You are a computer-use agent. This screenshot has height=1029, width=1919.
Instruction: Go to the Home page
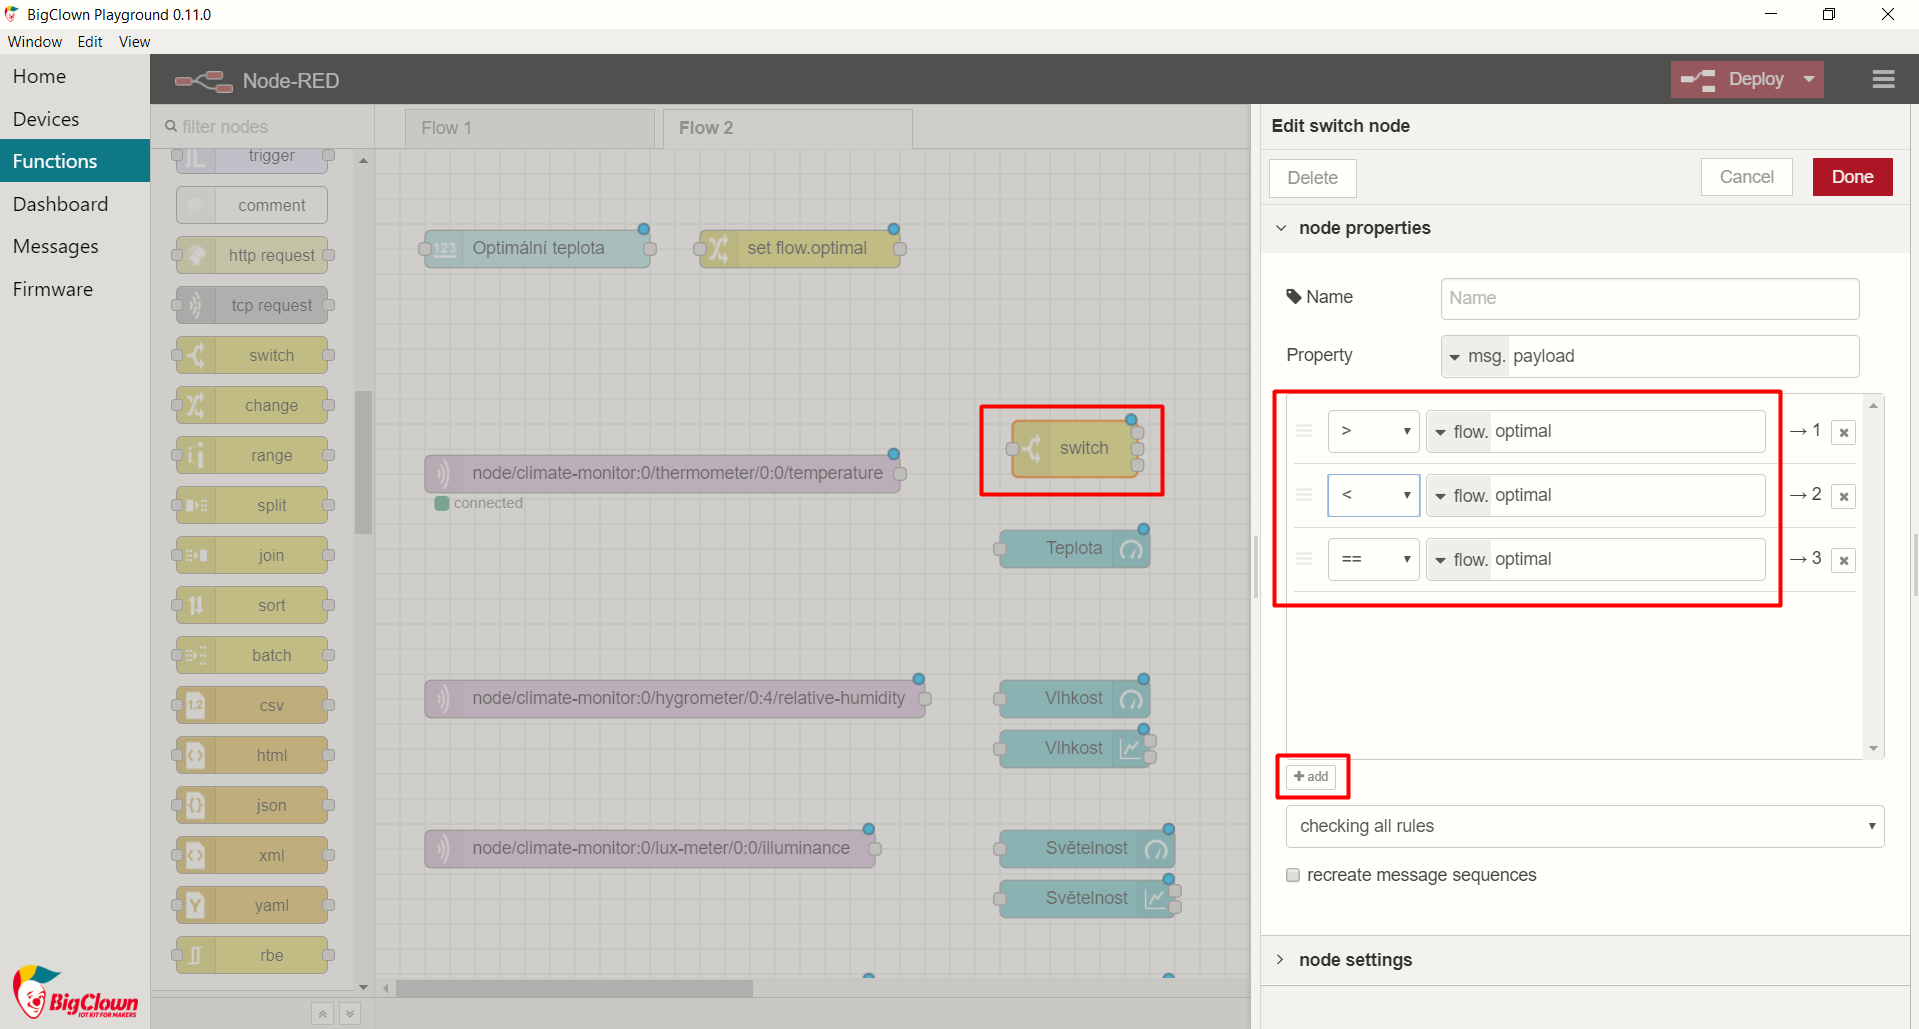click(75, 76)
